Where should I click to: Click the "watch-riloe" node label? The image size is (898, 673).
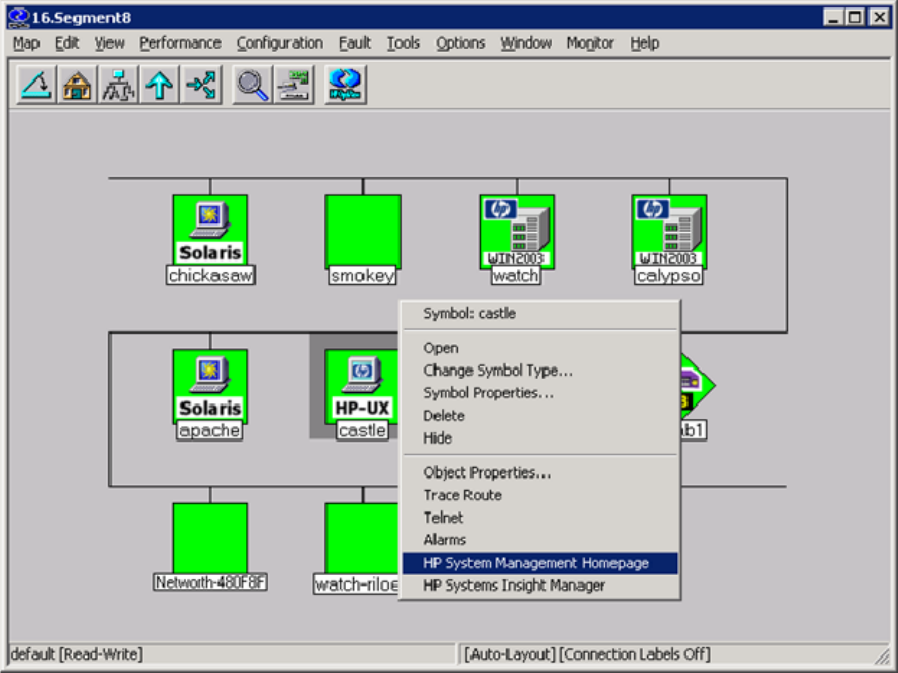[356, 584]
